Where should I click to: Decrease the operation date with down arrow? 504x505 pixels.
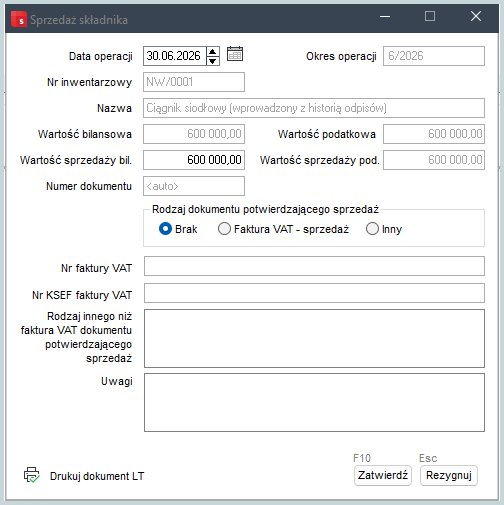tap(213, 61)
